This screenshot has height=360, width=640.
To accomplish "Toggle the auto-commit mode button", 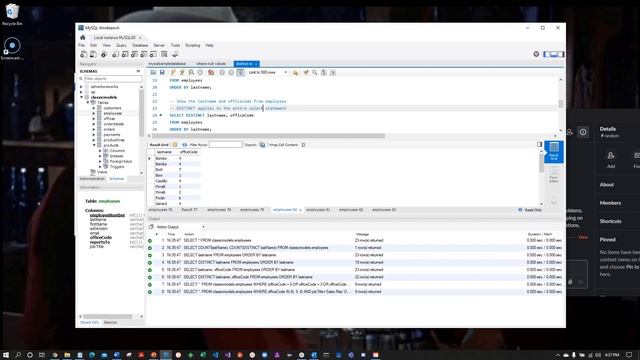I will pyautogui.click(x=240, y=72).
